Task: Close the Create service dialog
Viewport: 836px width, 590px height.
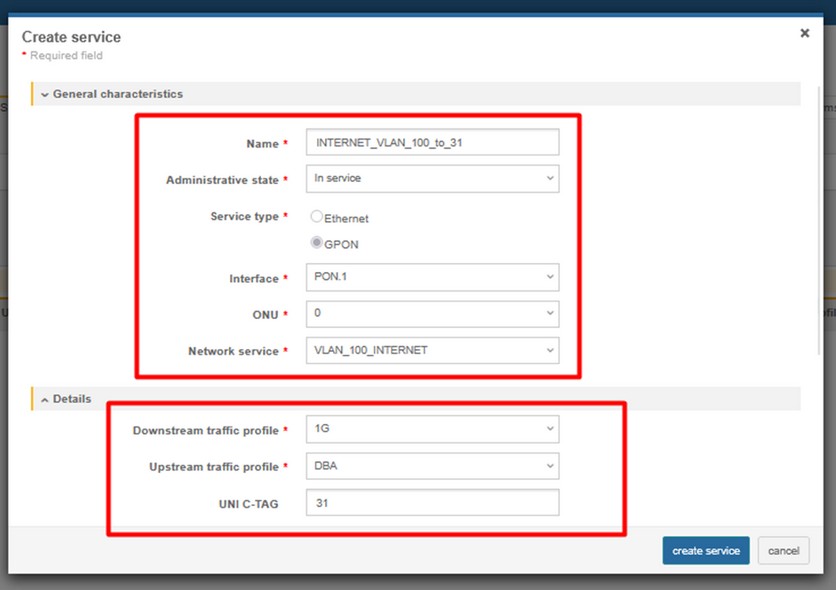Action: tap(804, 33)
